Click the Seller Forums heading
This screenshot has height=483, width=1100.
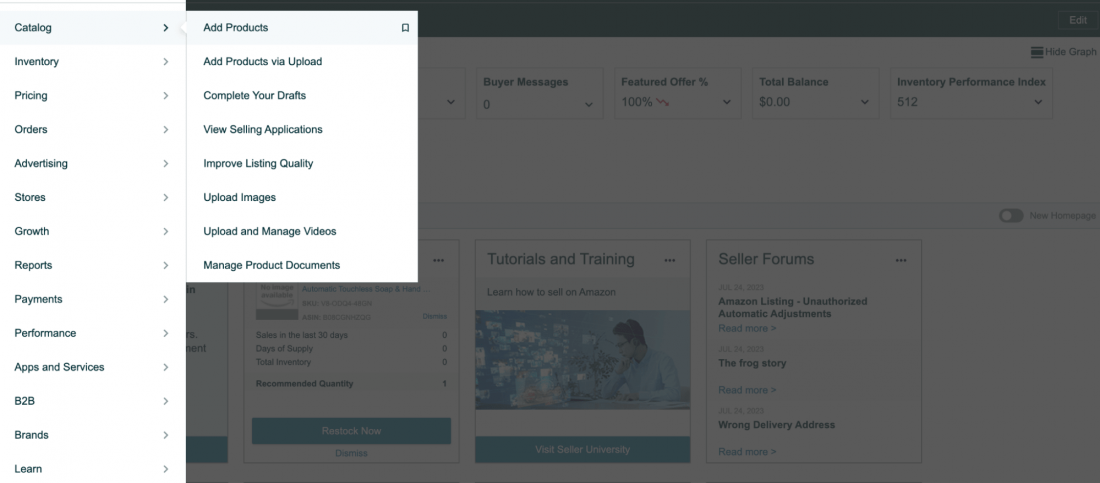click(x=766, y=260)
